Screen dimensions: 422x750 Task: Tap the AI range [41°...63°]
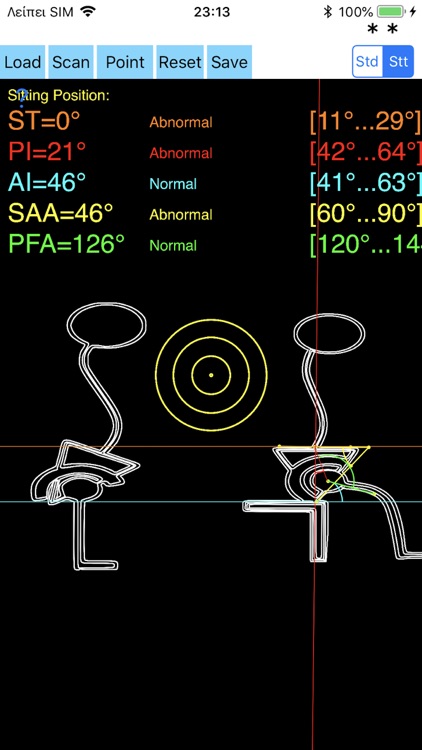click(366, 184)
